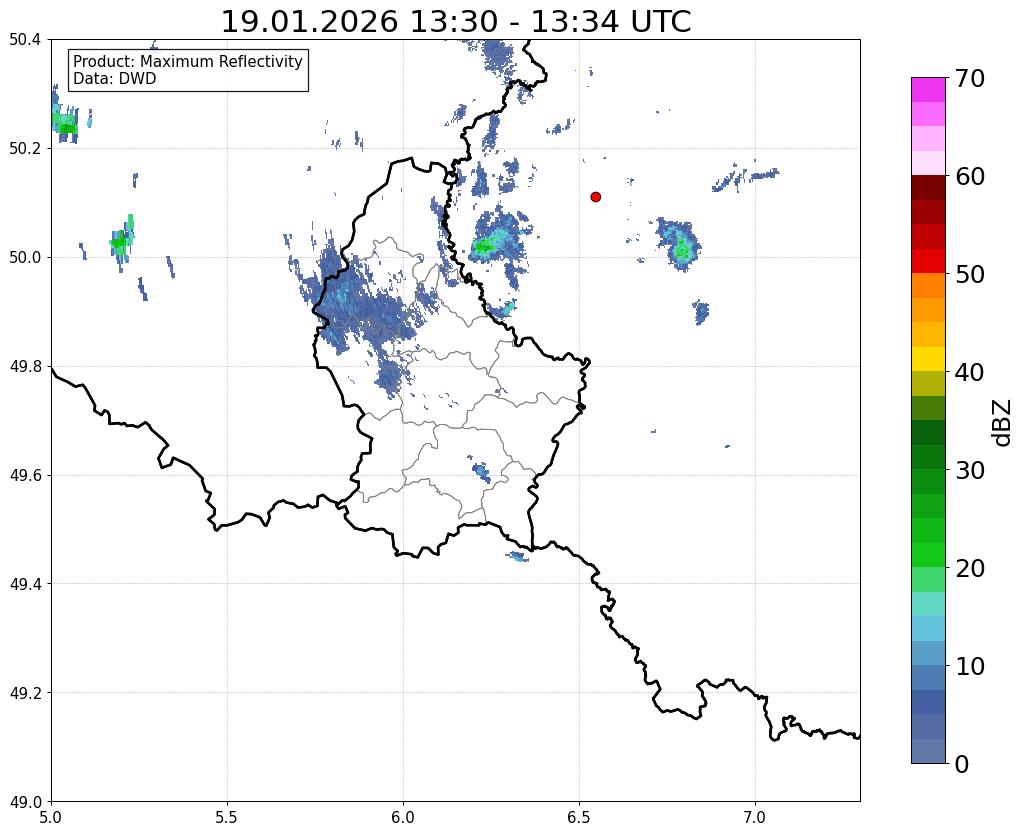Click the dBZ colorbar label

click(1003, 423)
